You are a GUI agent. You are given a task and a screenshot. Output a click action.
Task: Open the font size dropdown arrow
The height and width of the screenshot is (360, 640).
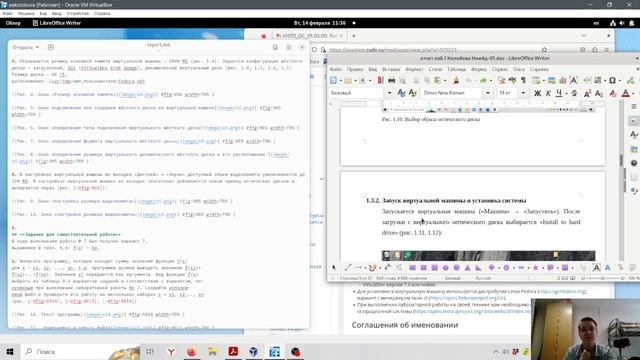coord(523,93)
